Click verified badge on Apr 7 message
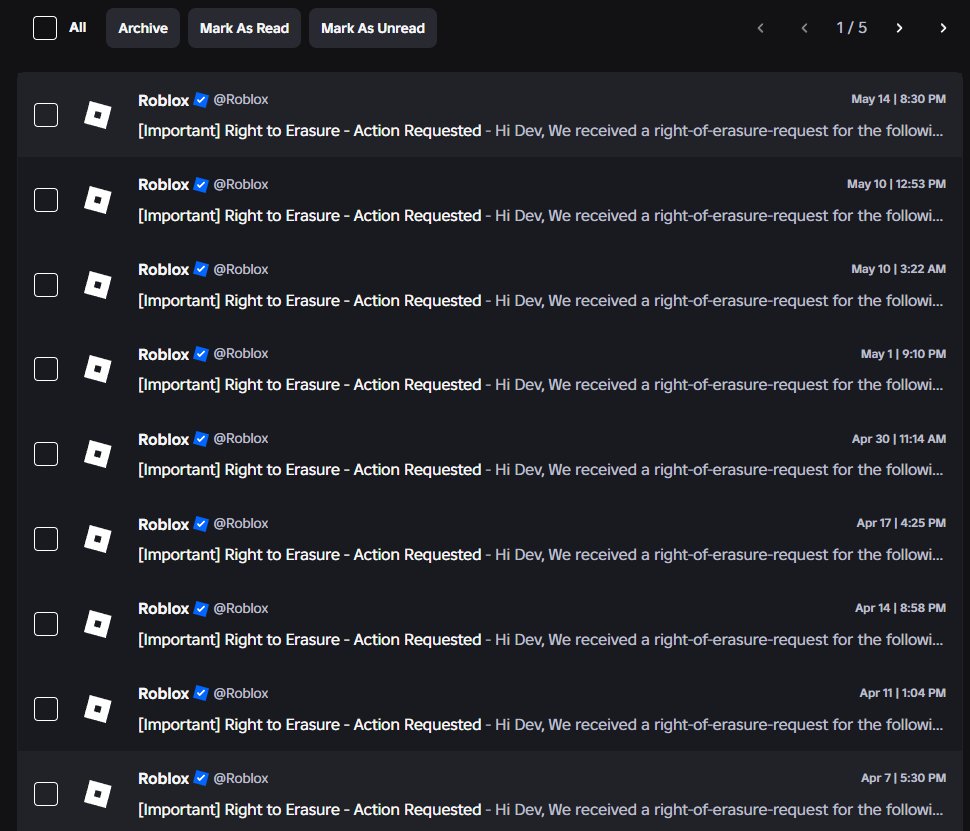This screenshot has width=970, height=831. [201, 778]
